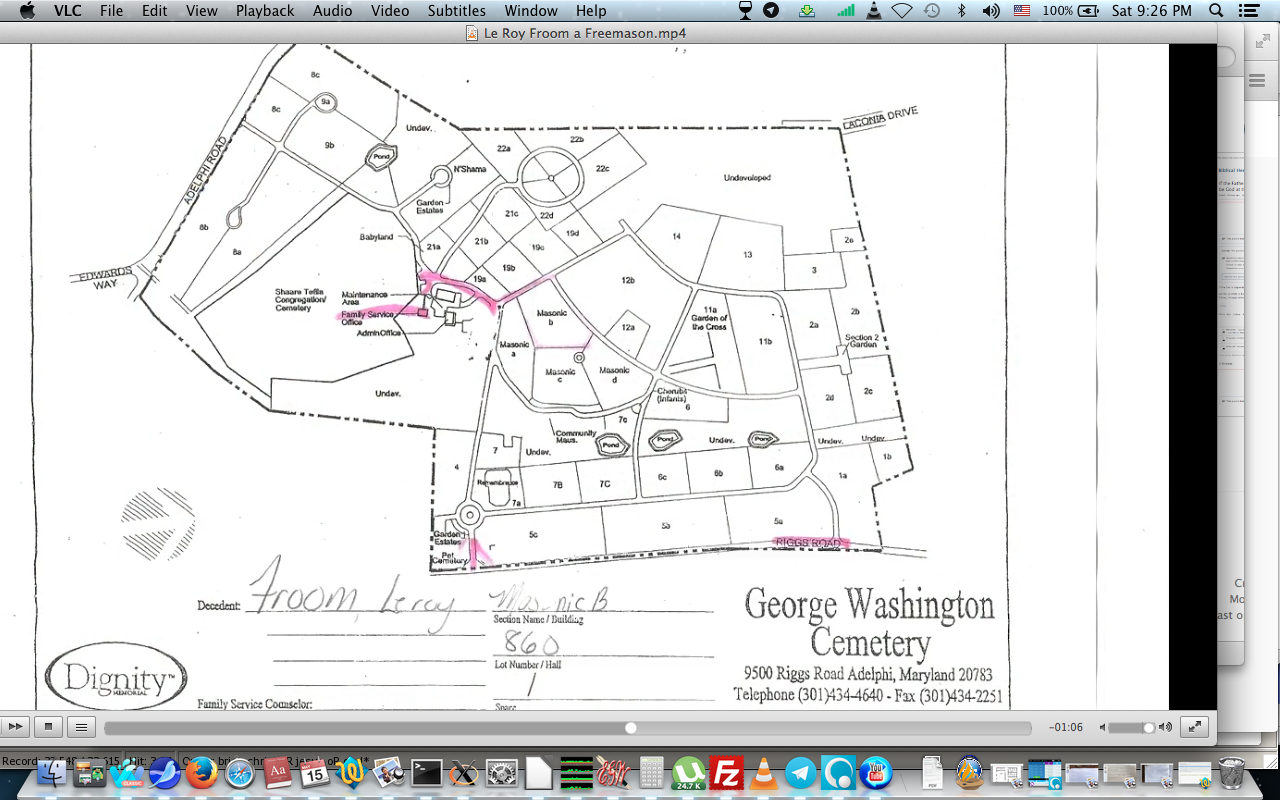
Task: Open the Audio menu
Action: (x=332, y=11)
